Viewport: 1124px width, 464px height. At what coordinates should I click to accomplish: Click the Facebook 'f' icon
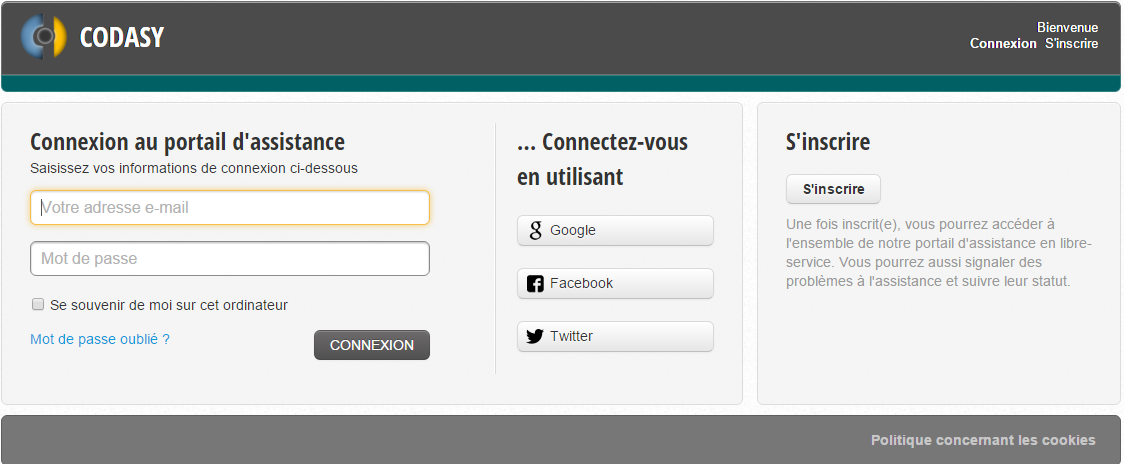coord(535,284)
